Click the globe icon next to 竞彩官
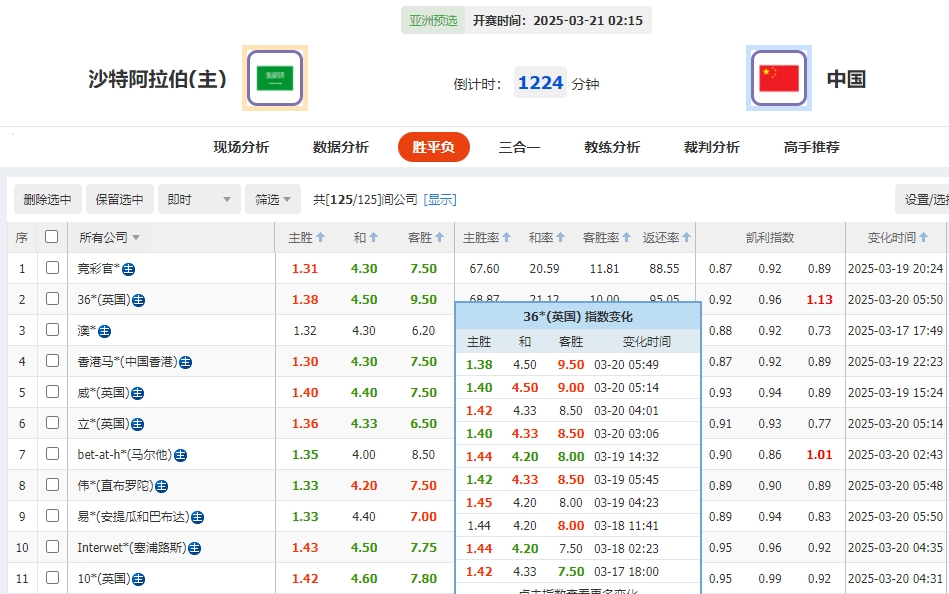This screenshot has height=594, width=949. click(x=128, y=269)
